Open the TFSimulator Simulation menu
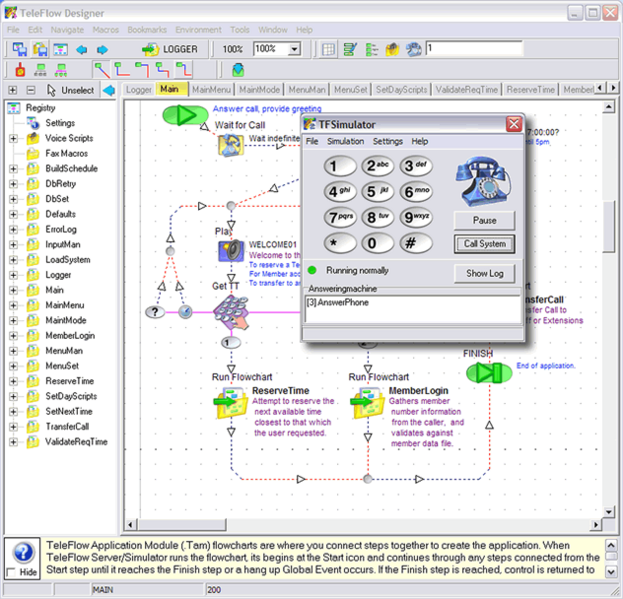Screen dimensions: 623x599 345,141
